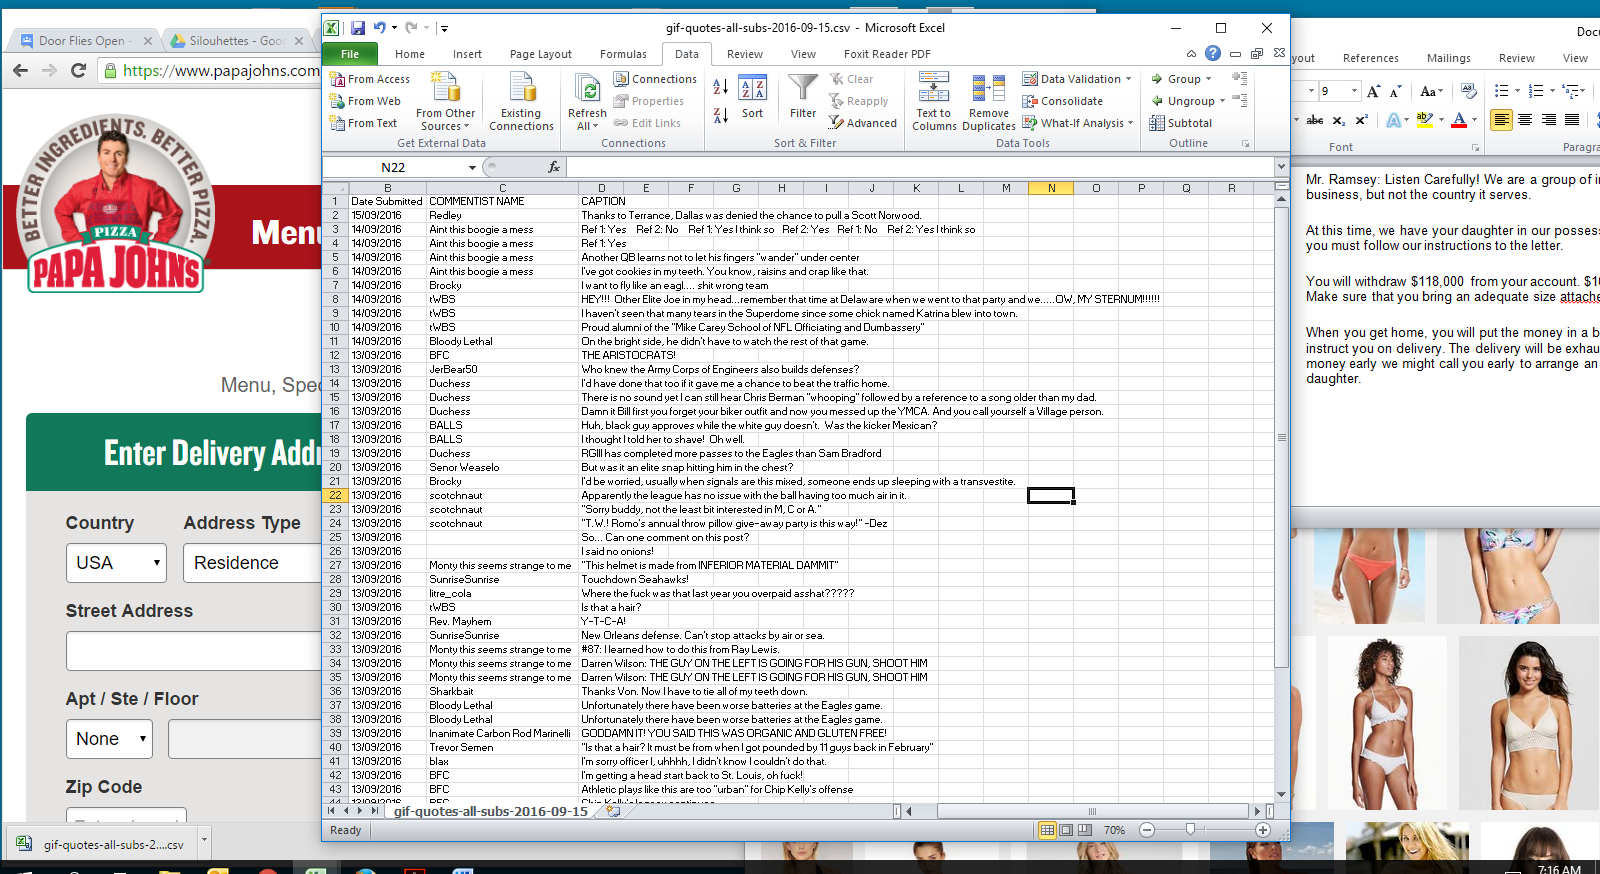Open the Text to Columns wizard
Viewport: 1600px width, 874px height.
click(933, 102)
